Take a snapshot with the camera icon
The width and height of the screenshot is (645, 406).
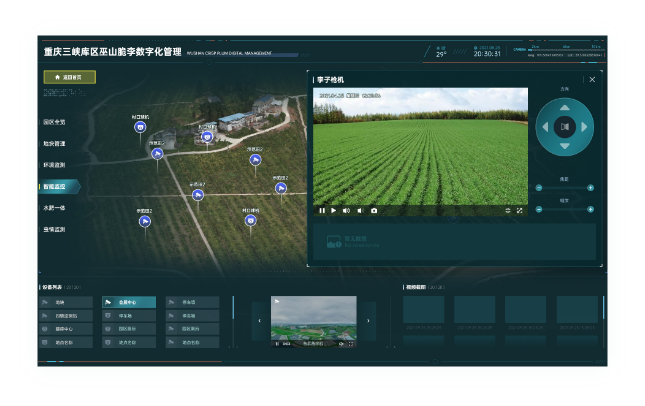(374, 211)
